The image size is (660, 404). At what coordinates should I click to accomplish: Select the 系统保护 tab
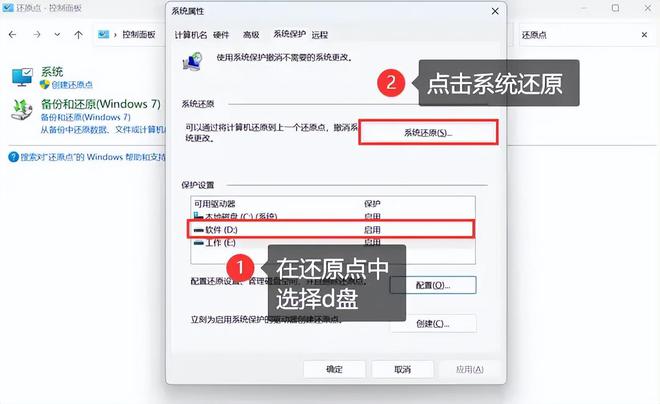point(289,34)
